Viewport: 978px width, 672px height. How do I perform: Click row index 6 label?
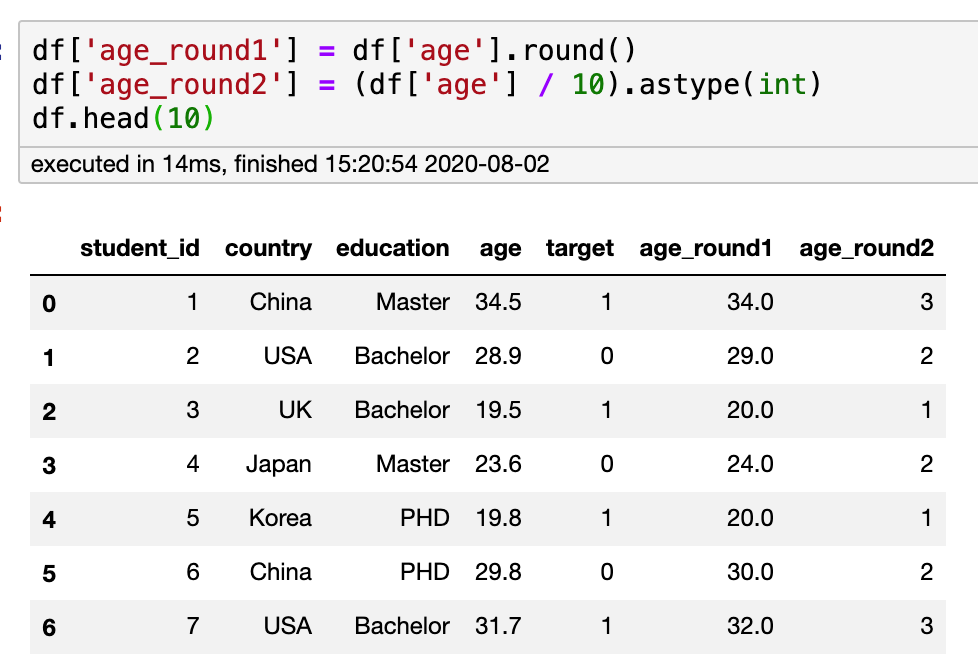click(49, 627)
